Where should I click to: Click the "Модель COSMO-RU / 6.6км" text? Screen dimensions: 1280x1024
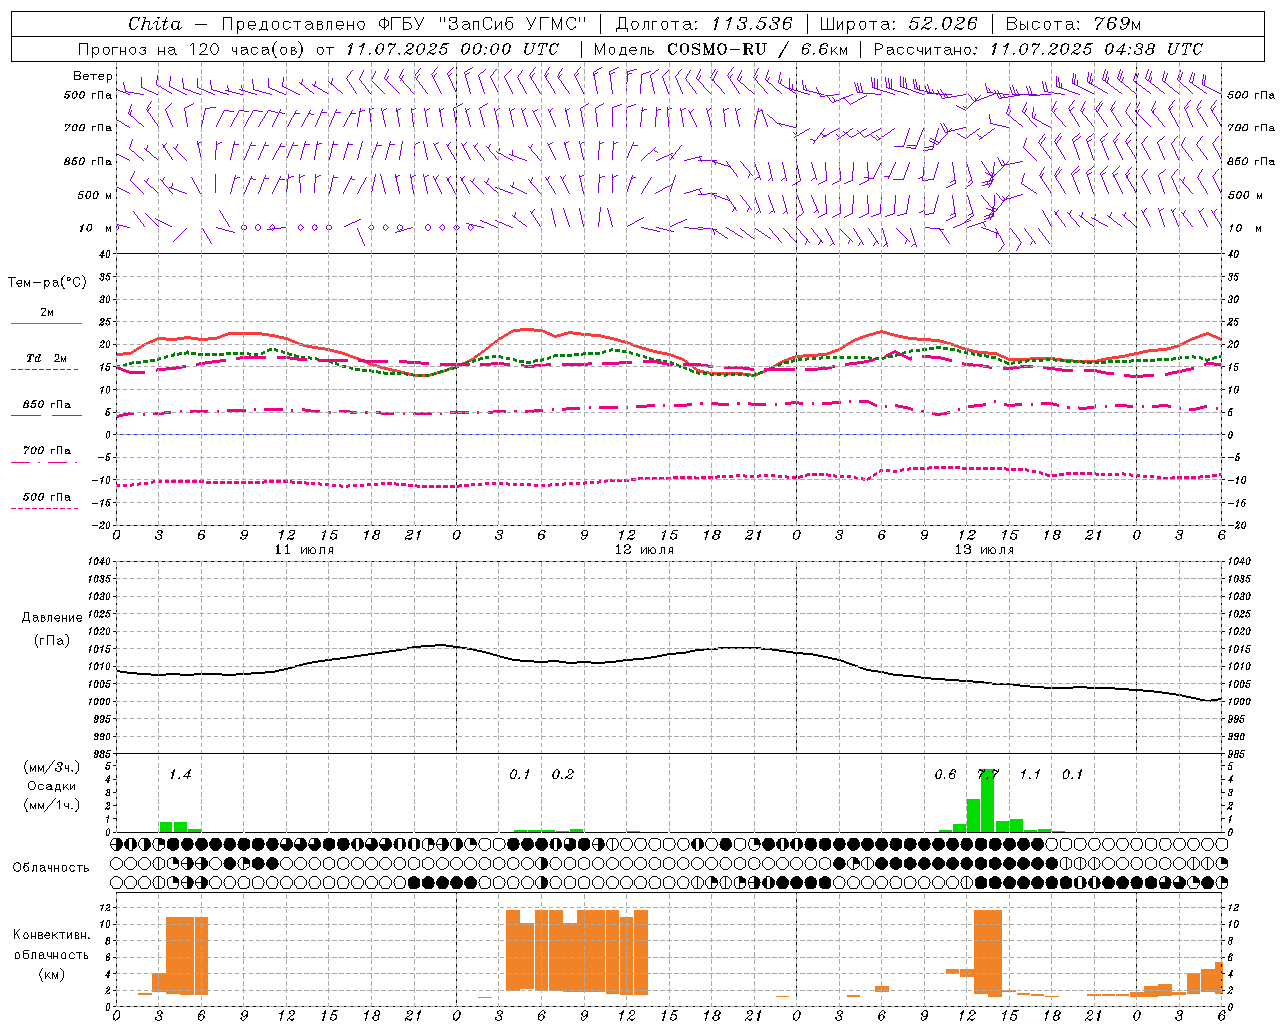click(721, 49)
